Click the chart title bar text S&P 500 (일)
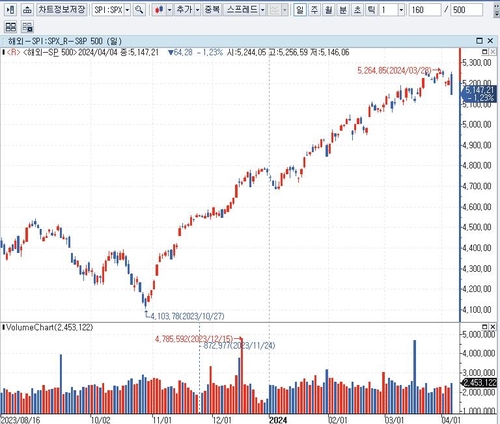This screenshot has height=424, width=500. [99, 41]
